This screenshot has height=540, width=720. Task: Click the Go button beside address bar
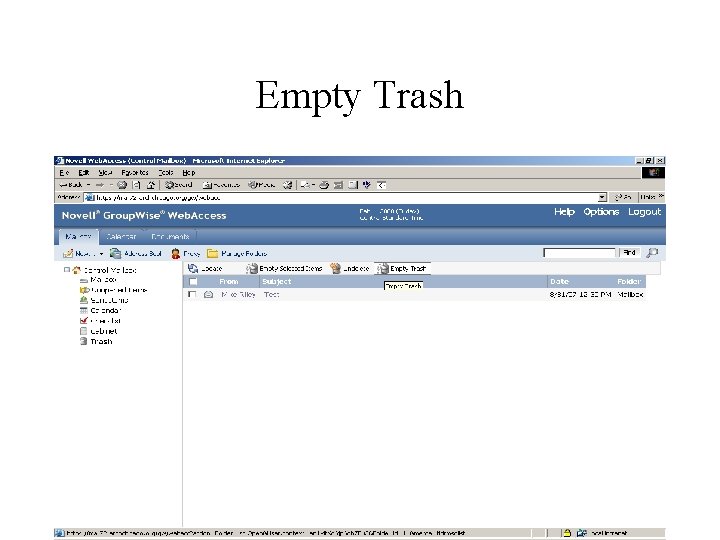click(x=623, y=197)
